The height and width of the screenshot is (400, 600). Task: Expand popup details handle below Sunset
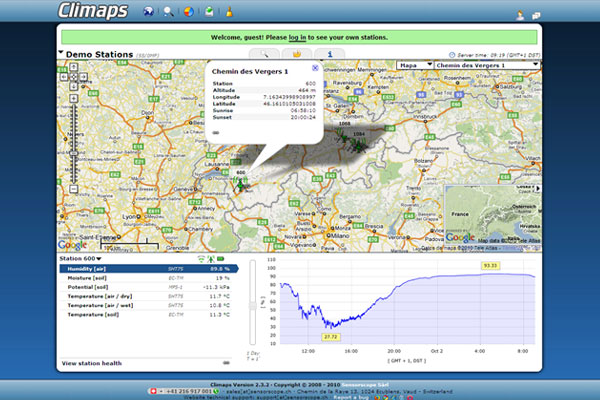[x=216, y=133]
